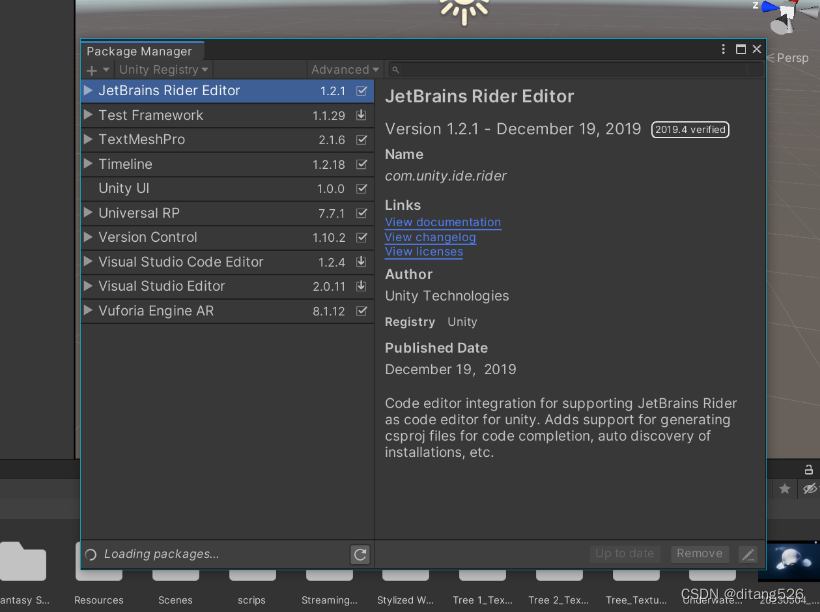Click the Visual Studio Editor download icon
820x612 pixels.
pyautogui.click(x=361, y=286)
